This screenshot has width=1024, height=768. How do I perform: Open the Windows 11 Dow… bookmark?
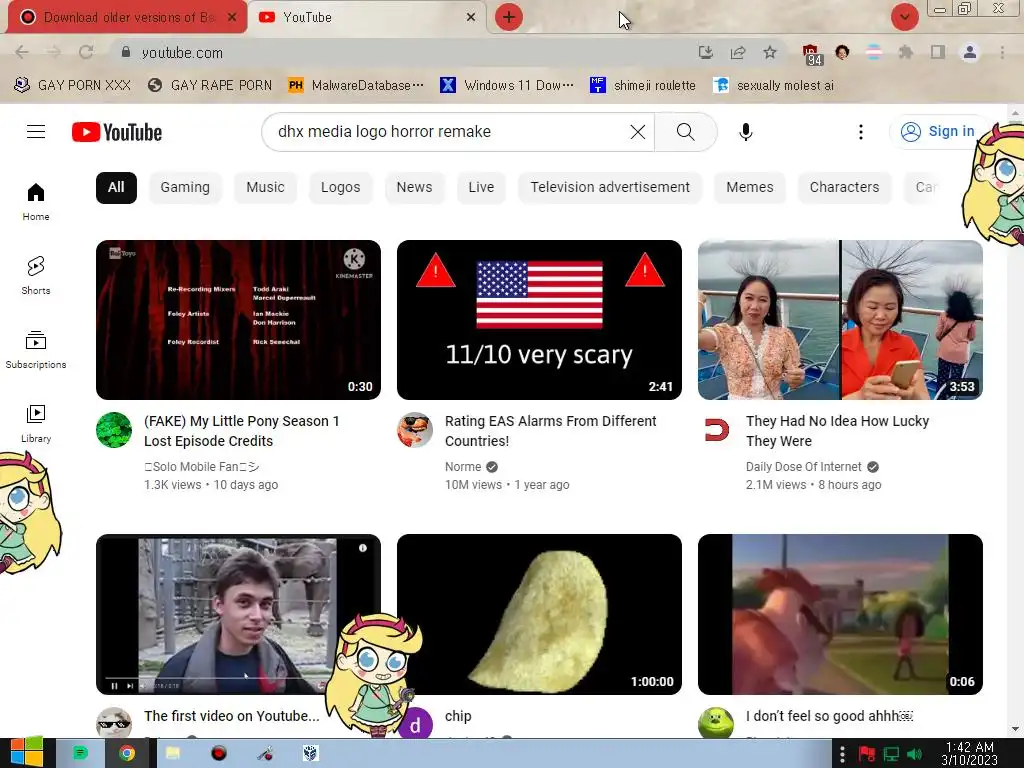(507, 86)
